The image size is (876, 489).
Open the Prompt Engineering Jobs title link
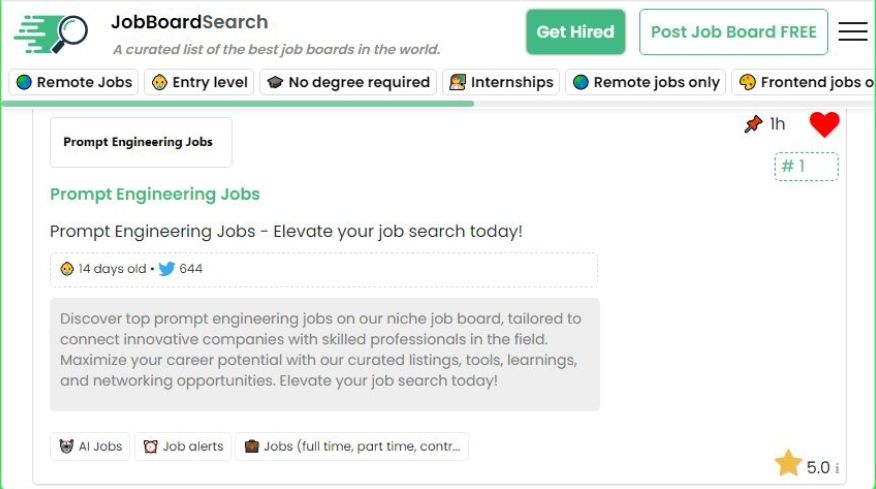pyautogui.click(x=155, y=194)
